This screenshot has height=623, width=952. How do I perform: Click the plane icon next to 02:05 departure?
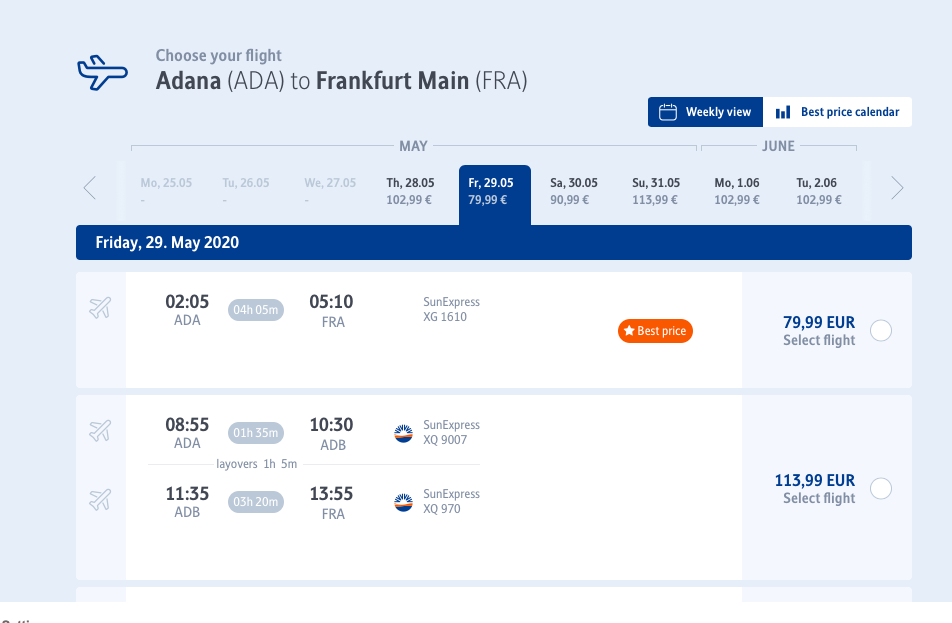coord(100,308)
